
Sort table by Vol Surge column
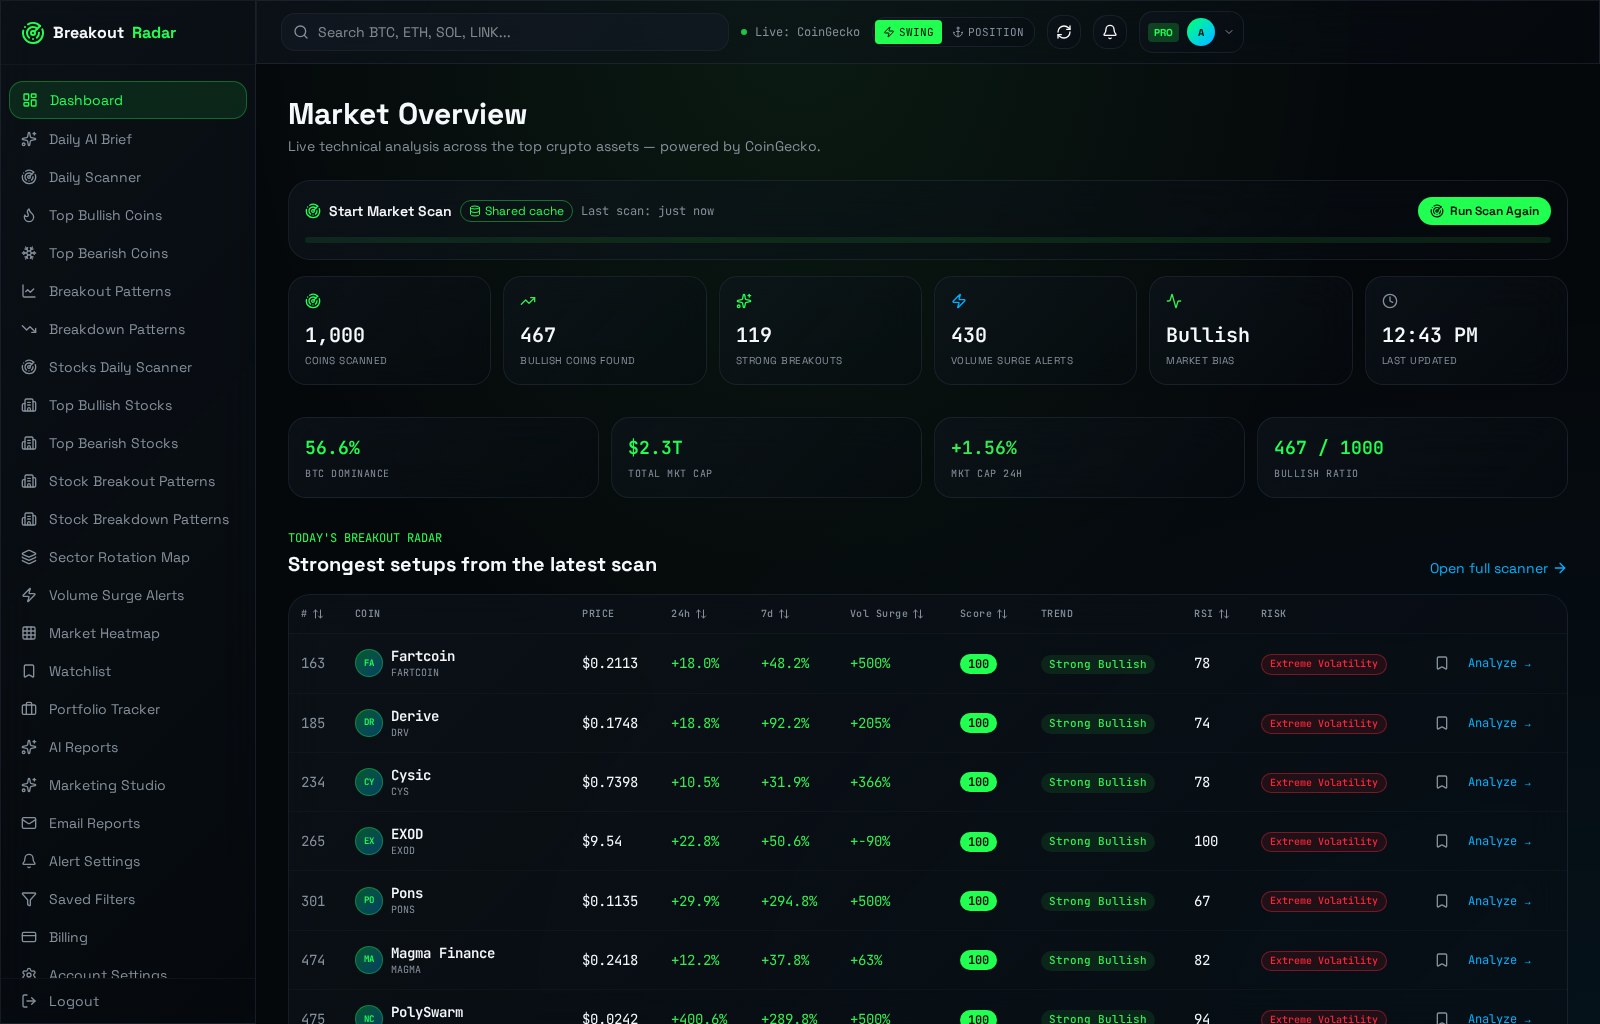coord(886,614)
